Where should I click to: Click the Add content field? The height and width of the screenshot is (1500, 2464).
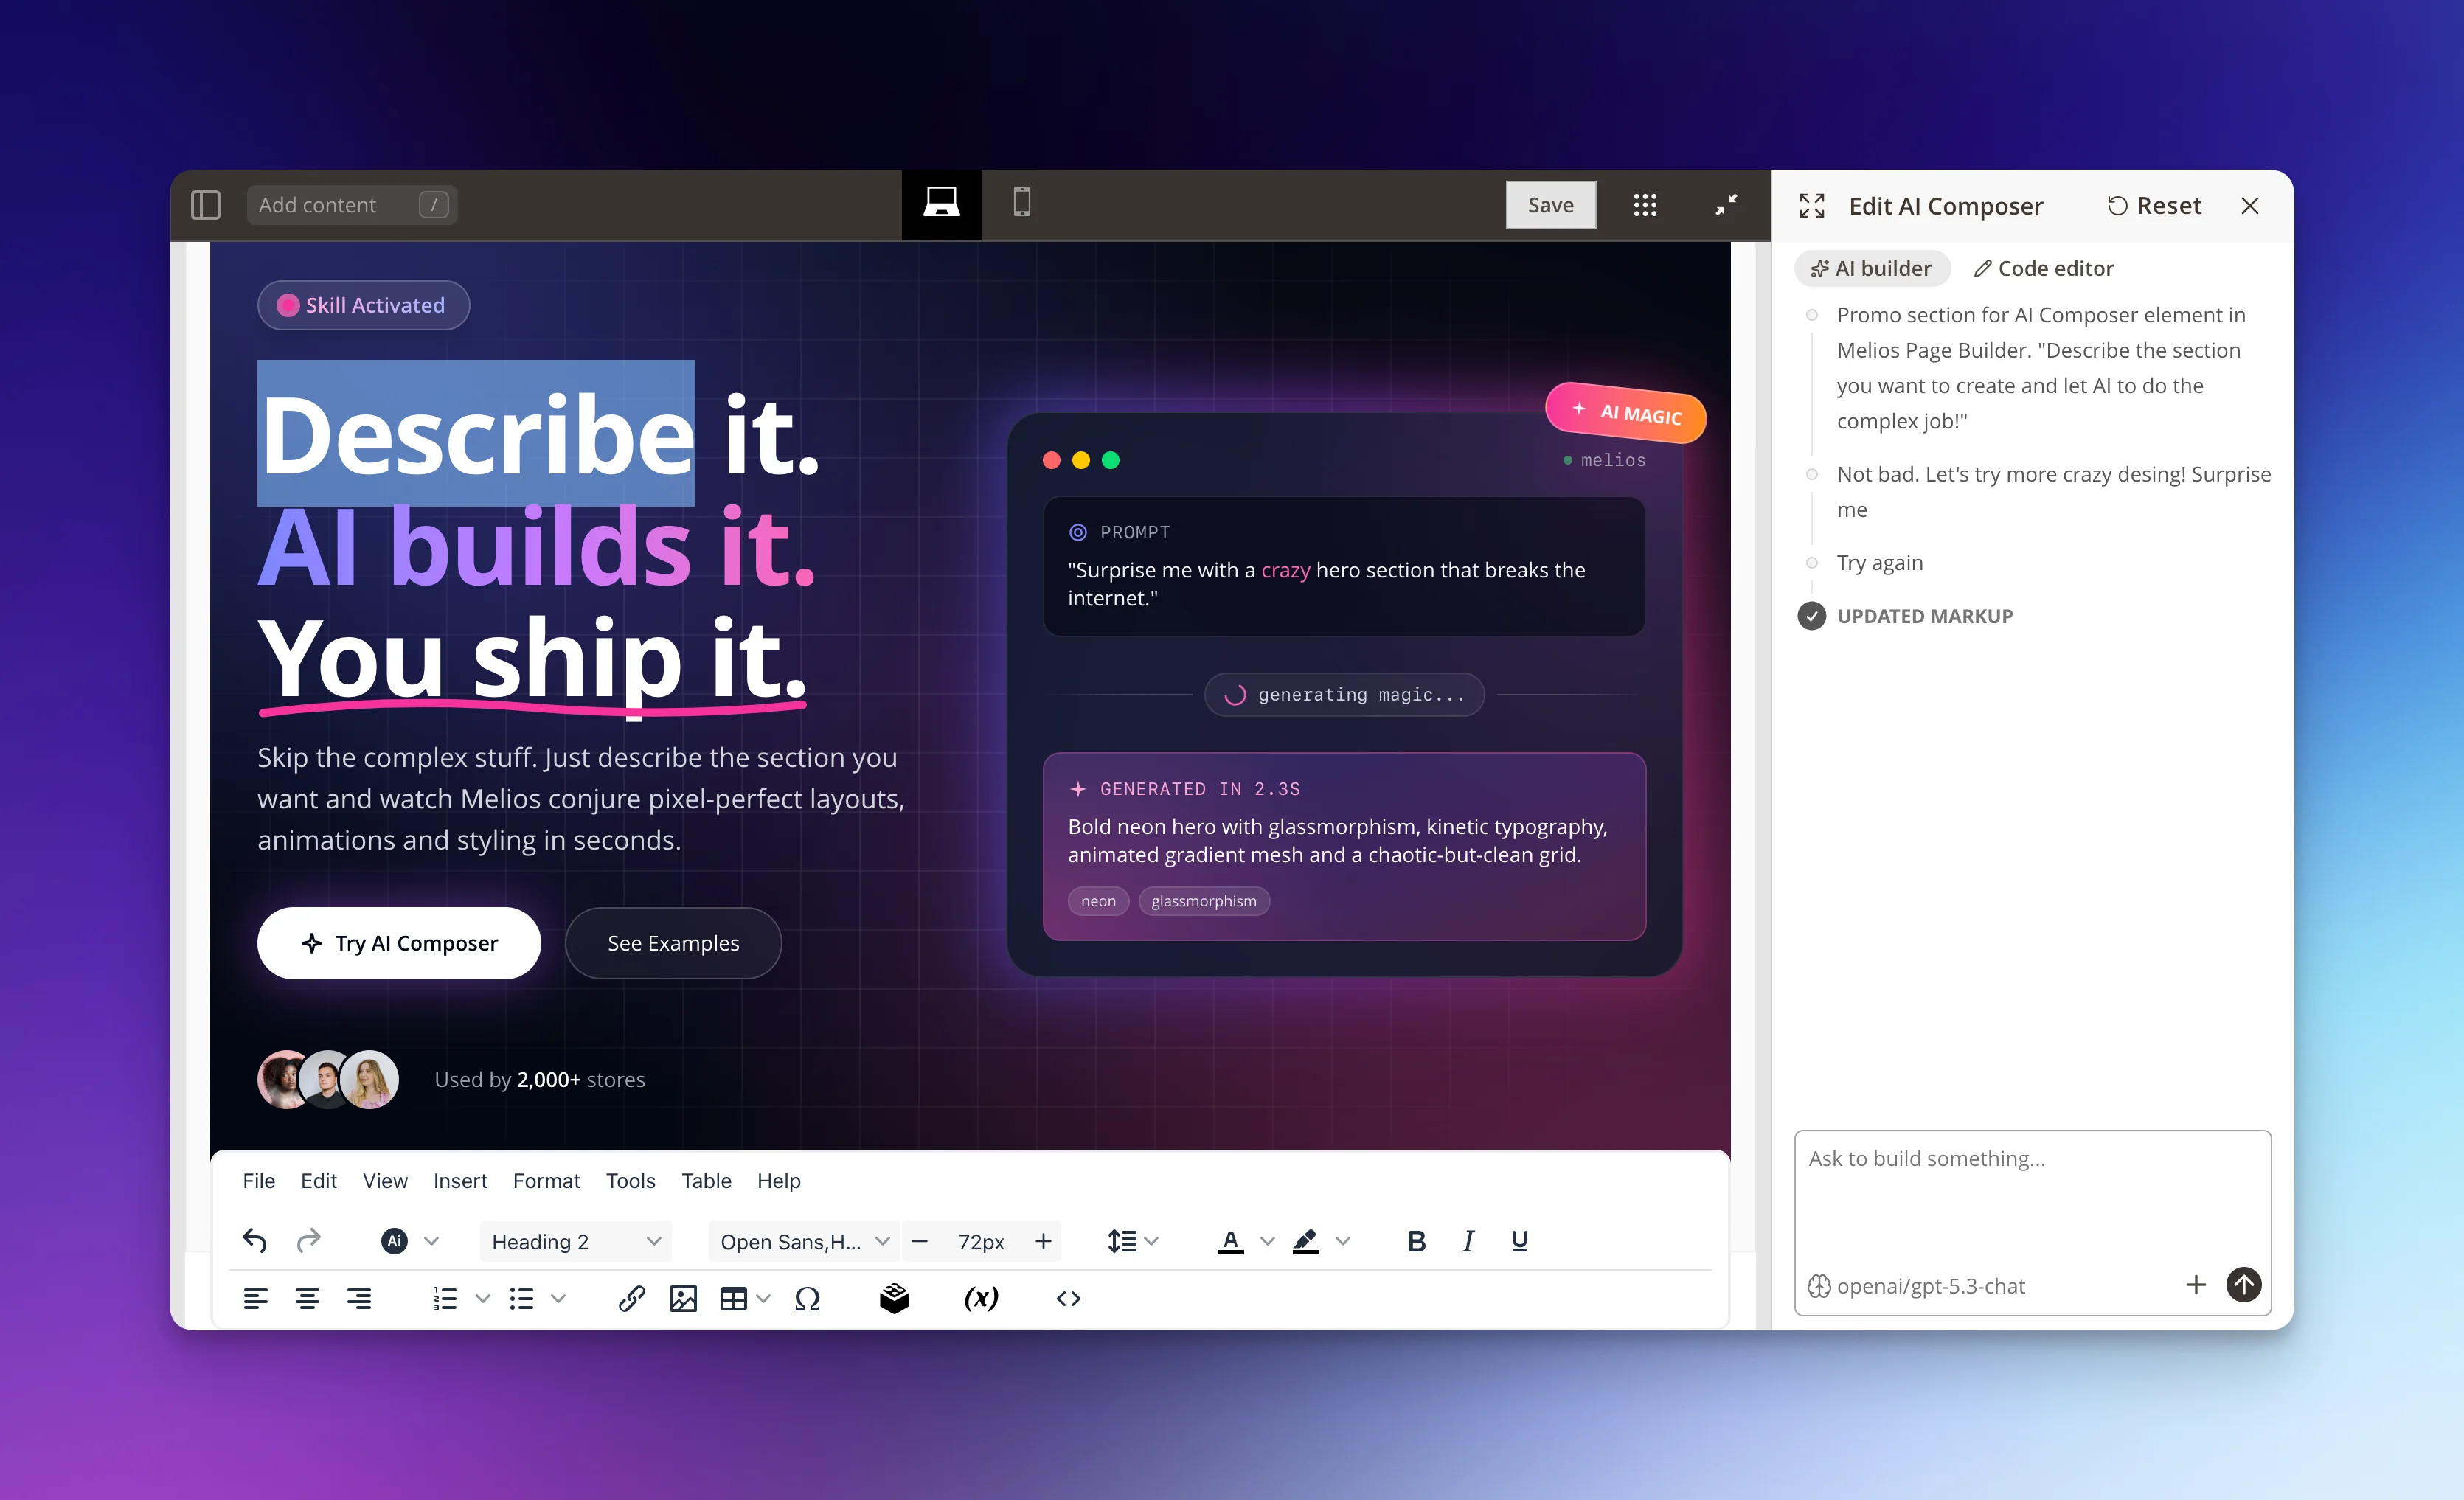352,205
